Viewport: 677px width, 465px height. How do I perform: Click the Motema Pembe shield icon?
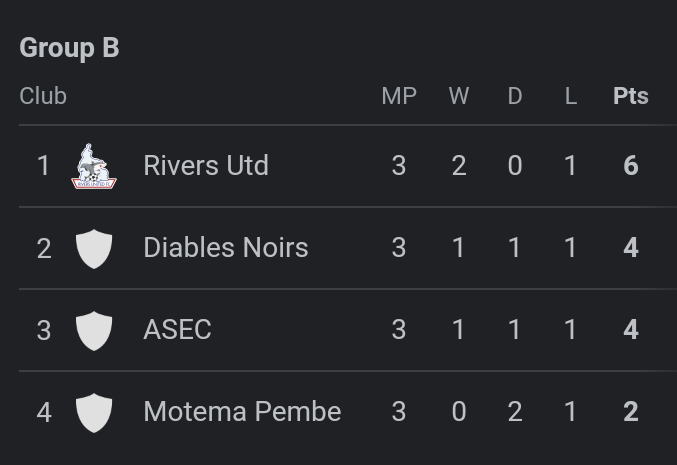tap(94, 412)
